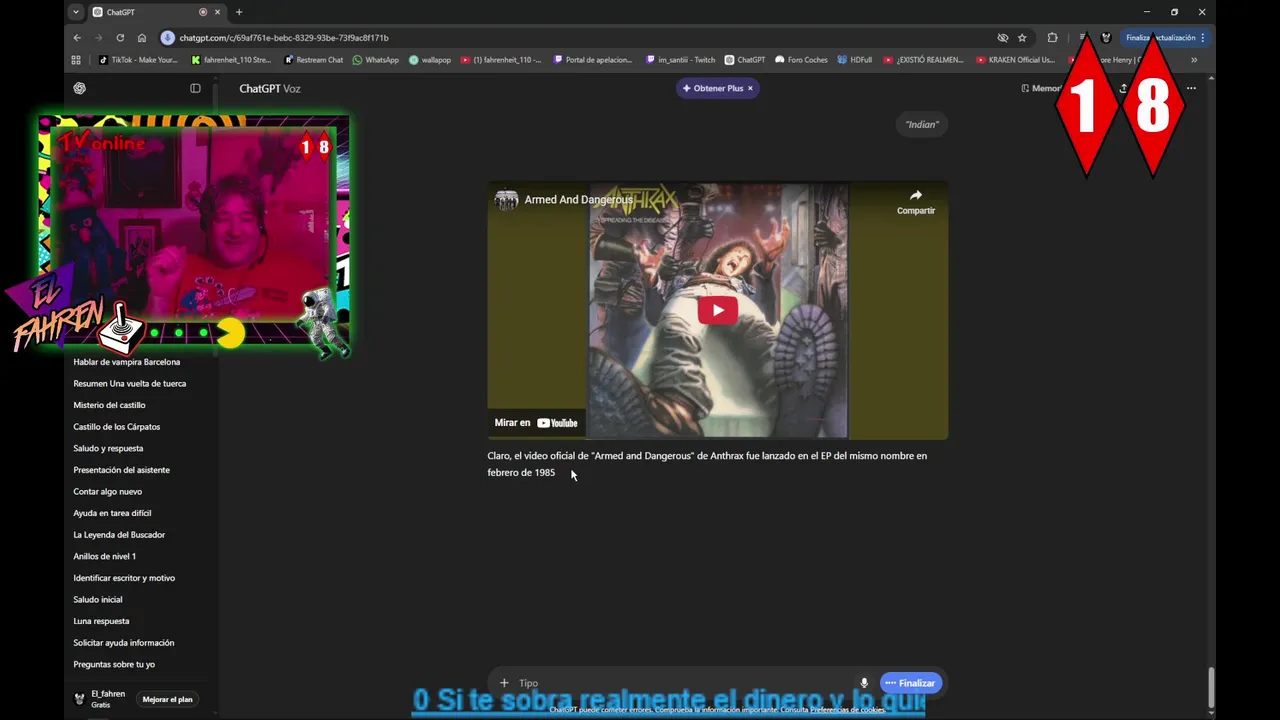Close the ChatGPT browser tab

coord(217,12)
